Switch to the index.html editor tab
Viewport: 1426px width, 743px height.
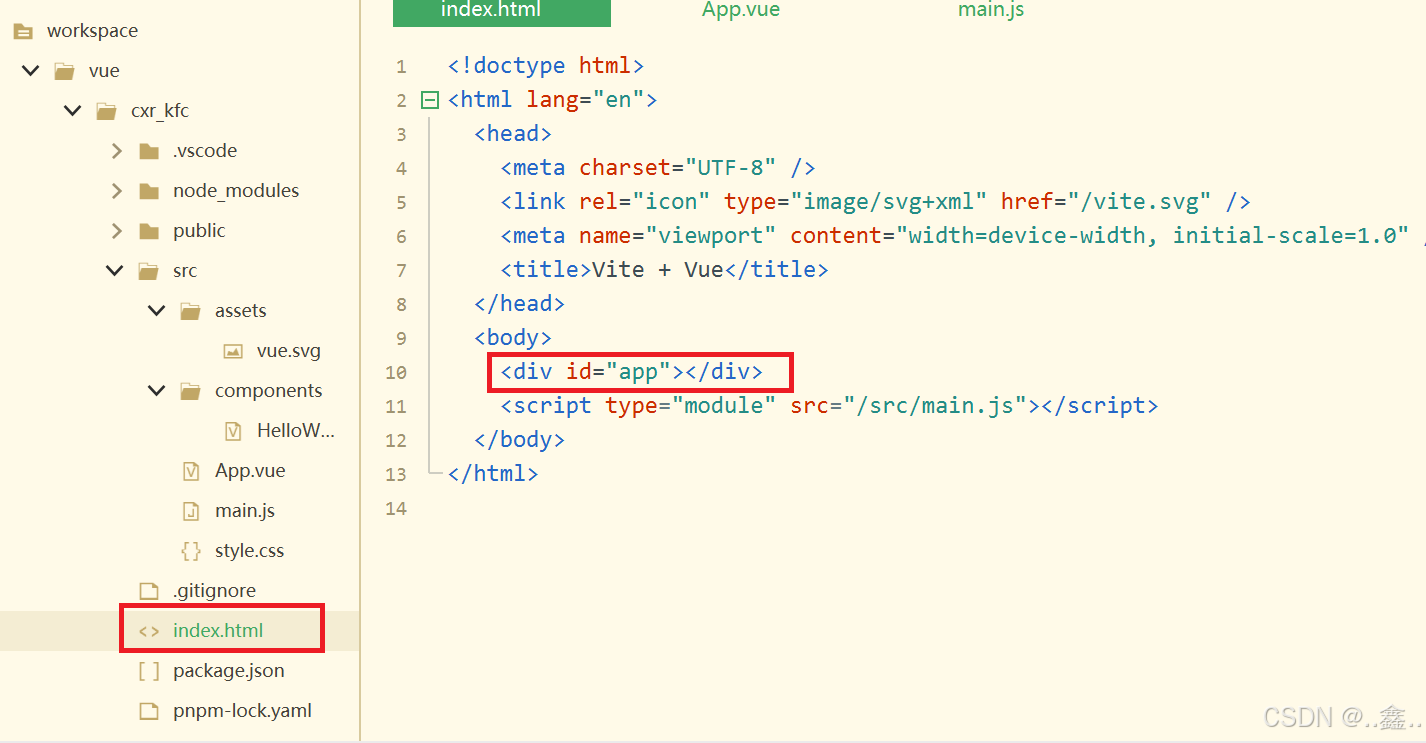click(x=501, y=11)
